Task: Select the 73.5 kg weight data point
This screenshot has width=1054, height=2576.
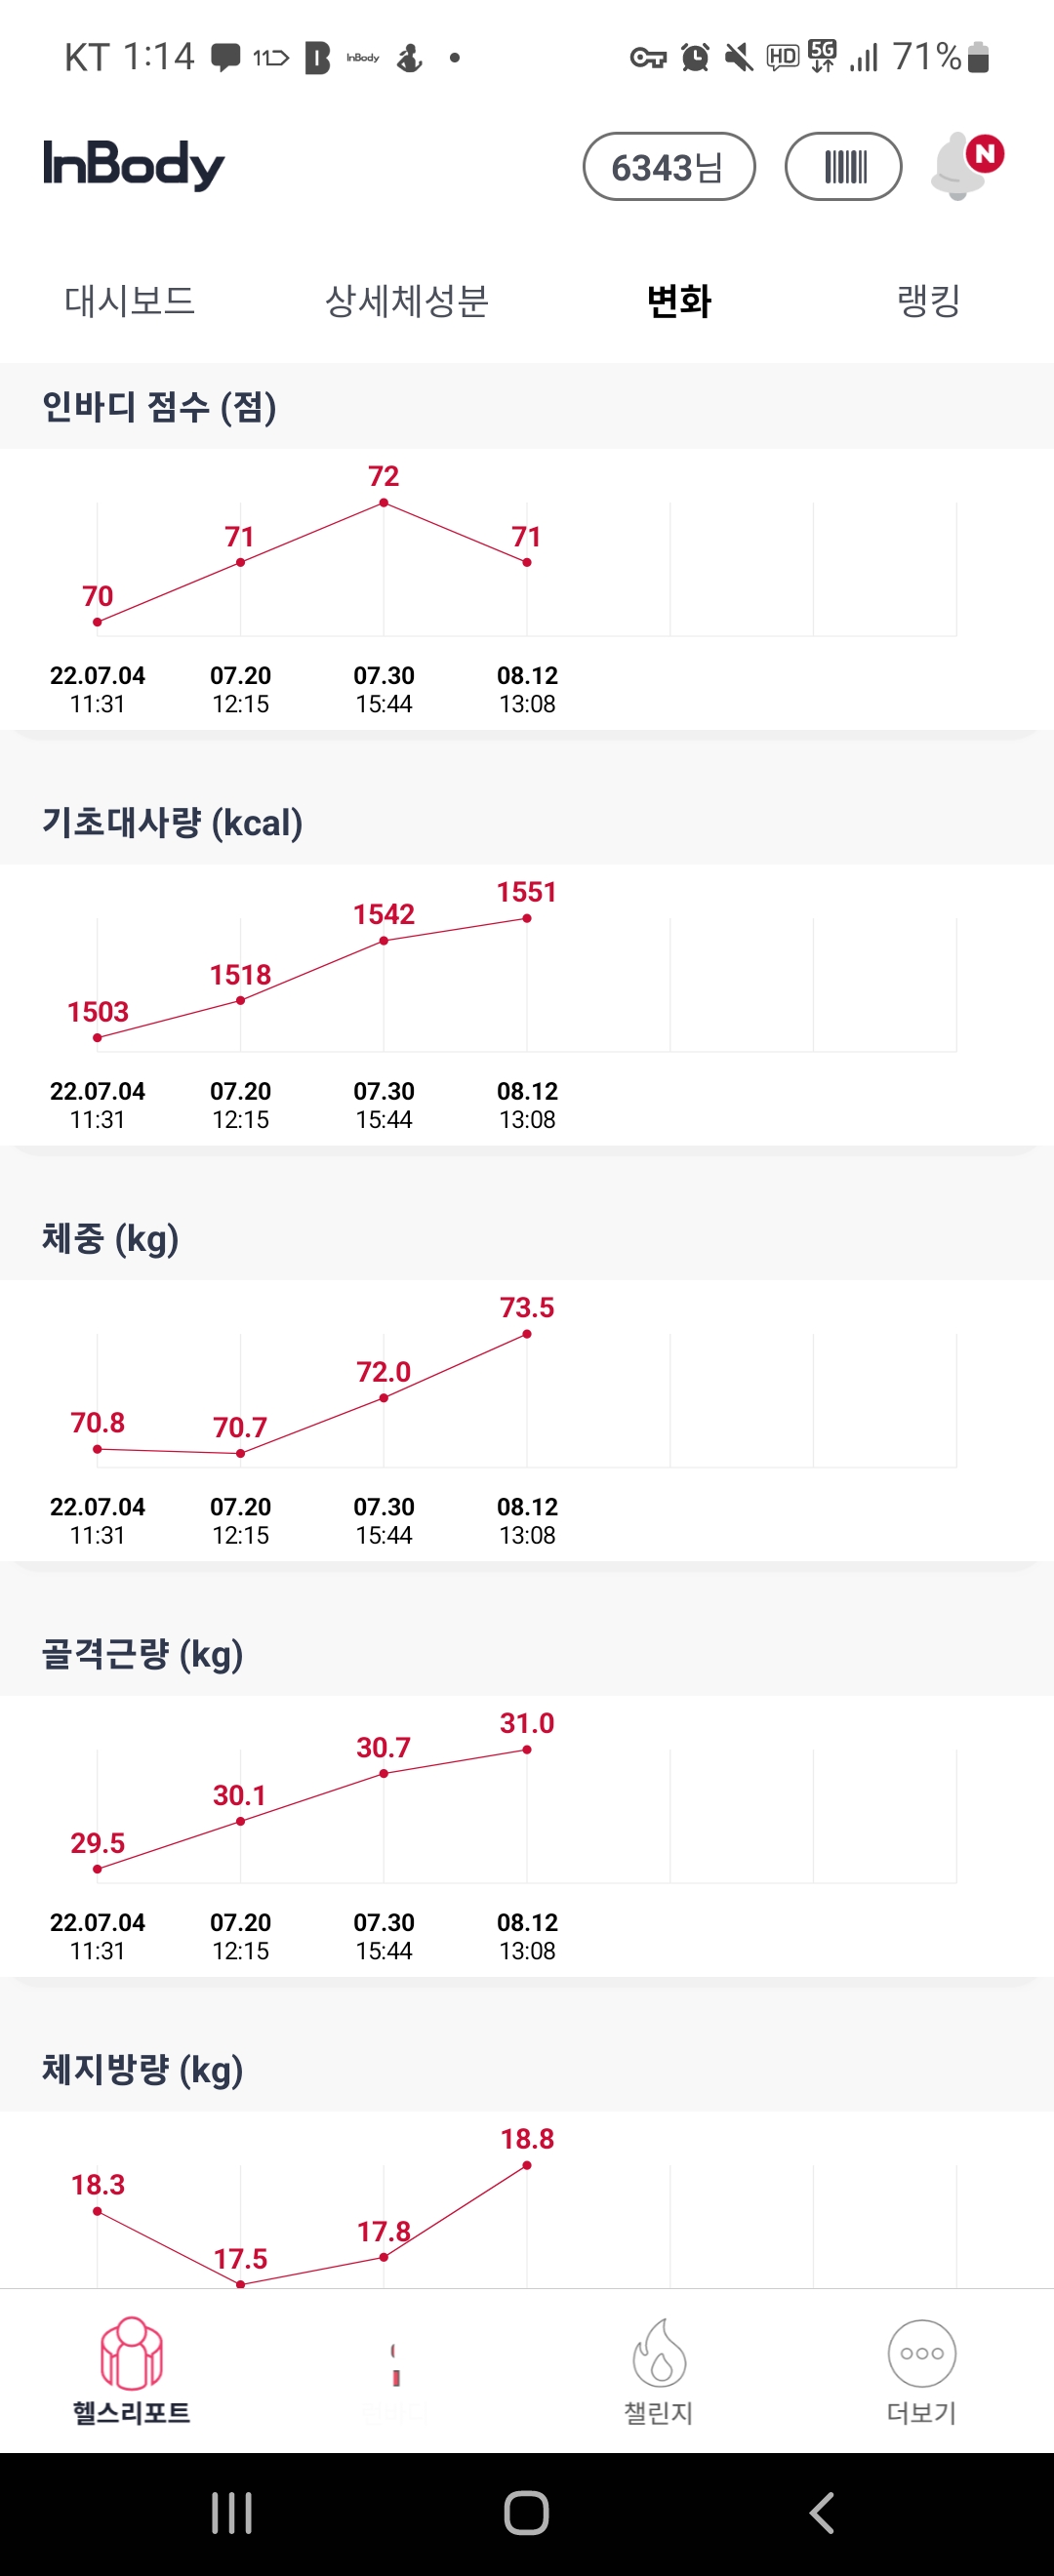Action: tap(527, 1334)
